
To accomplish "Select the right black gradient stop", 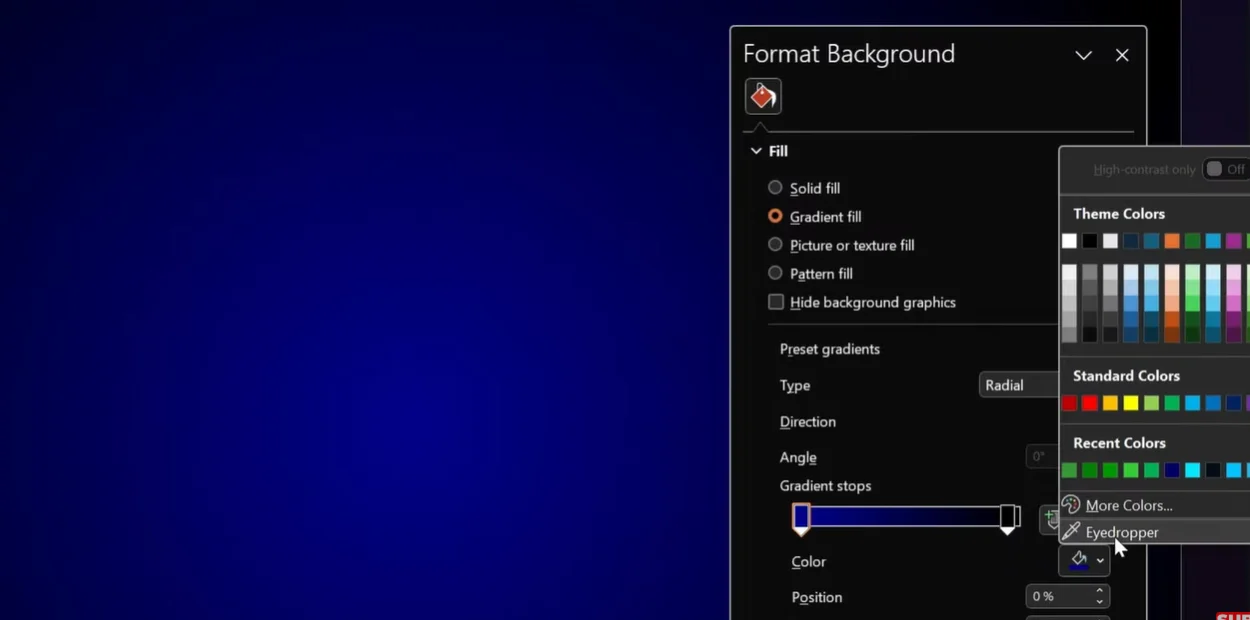I will coord(1008,517).
